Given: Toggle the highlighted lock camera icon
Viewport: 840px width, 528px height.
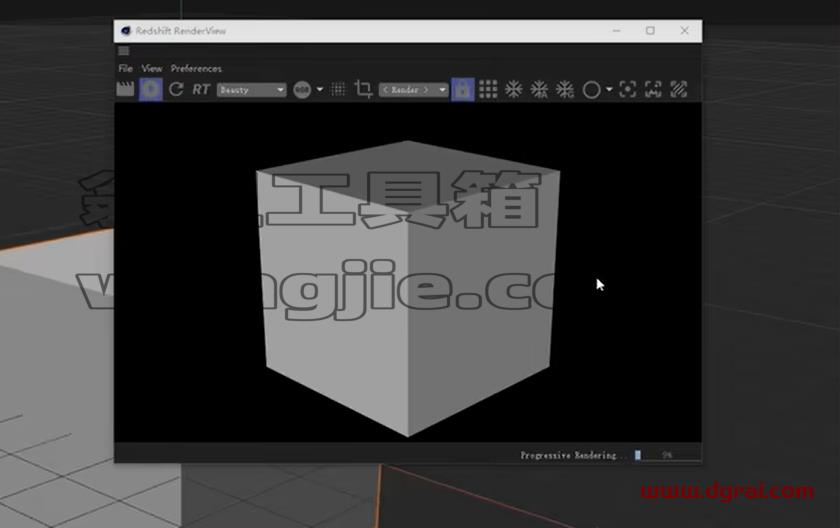Looking at the screenshot, I should (463, 89).
